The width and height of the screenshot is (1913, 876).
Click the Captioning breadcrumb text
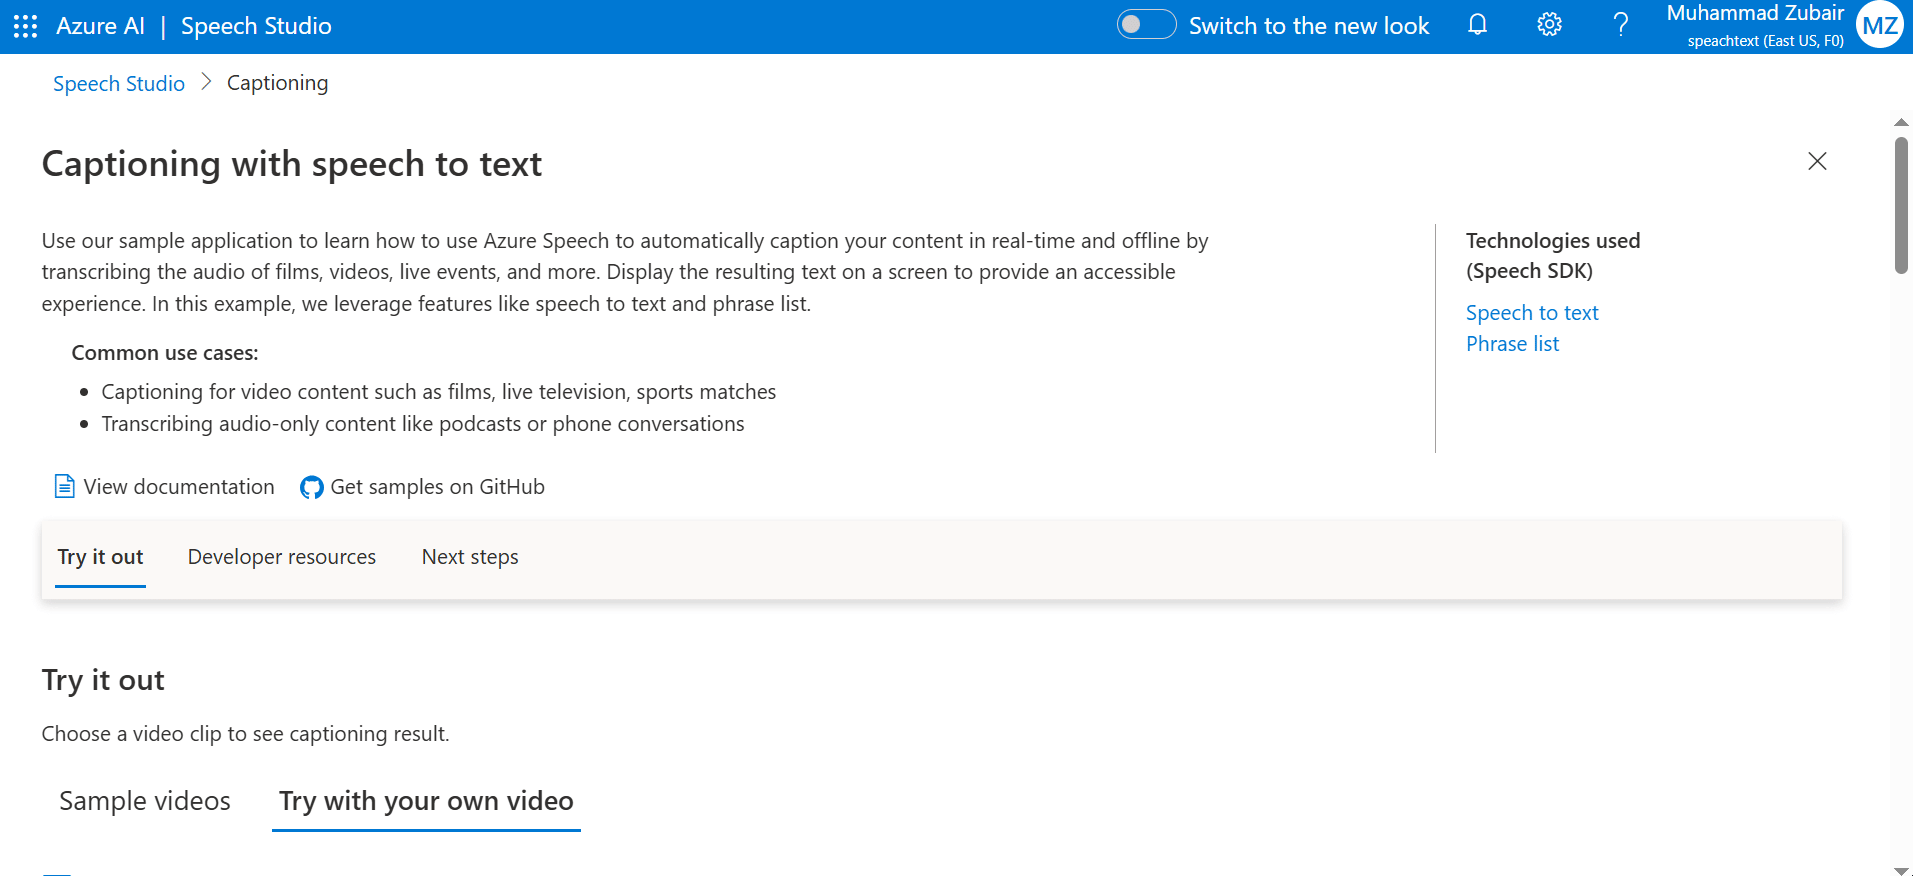[x=277, y=83]
